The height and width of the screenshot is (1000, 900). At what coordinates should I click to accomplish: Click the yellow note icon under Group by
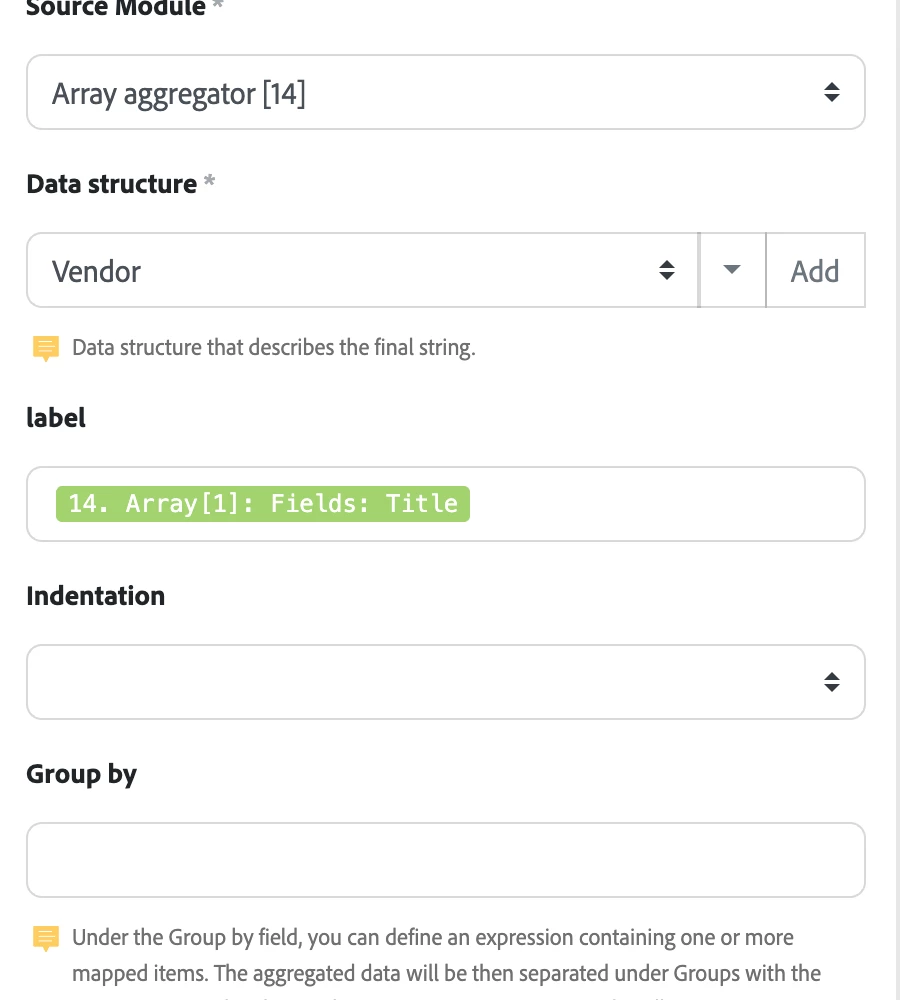pyautogui.click(x=46, y=939)
